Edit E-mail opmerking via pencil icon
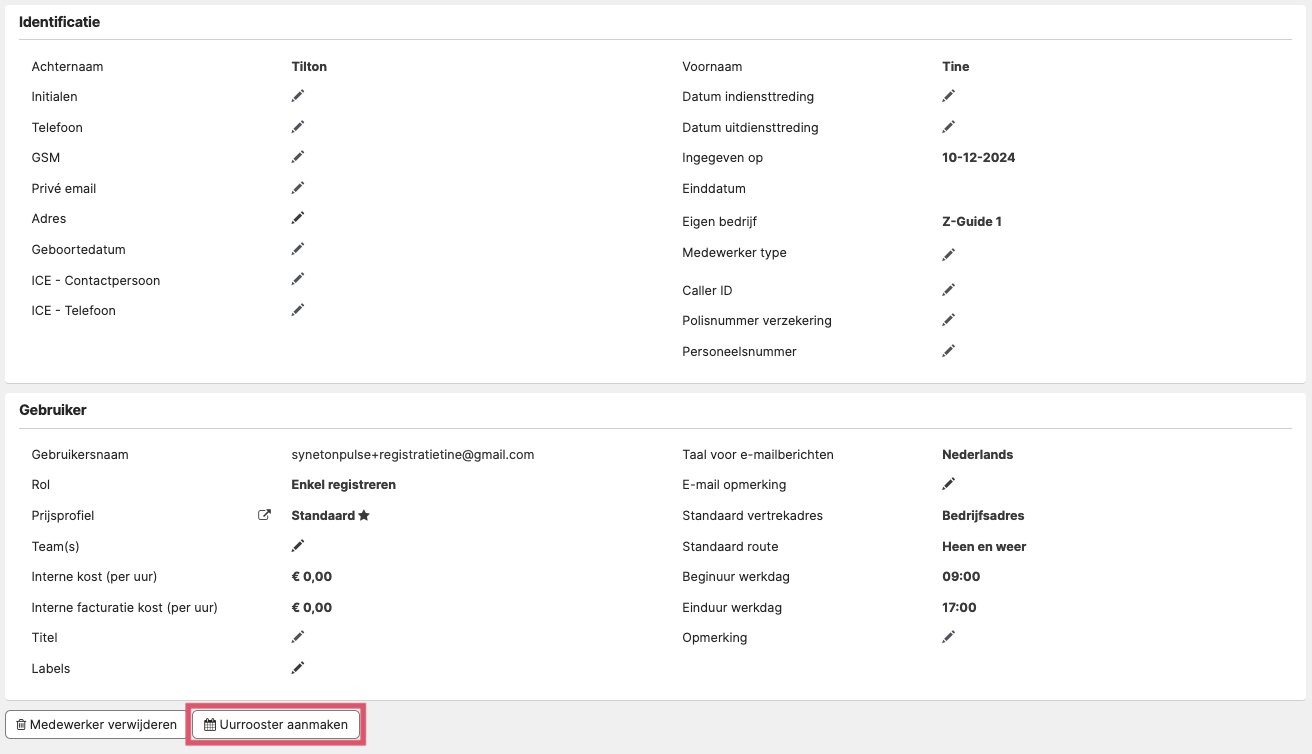This screenshot has width=1312, height=754. (x=949, y=484)
